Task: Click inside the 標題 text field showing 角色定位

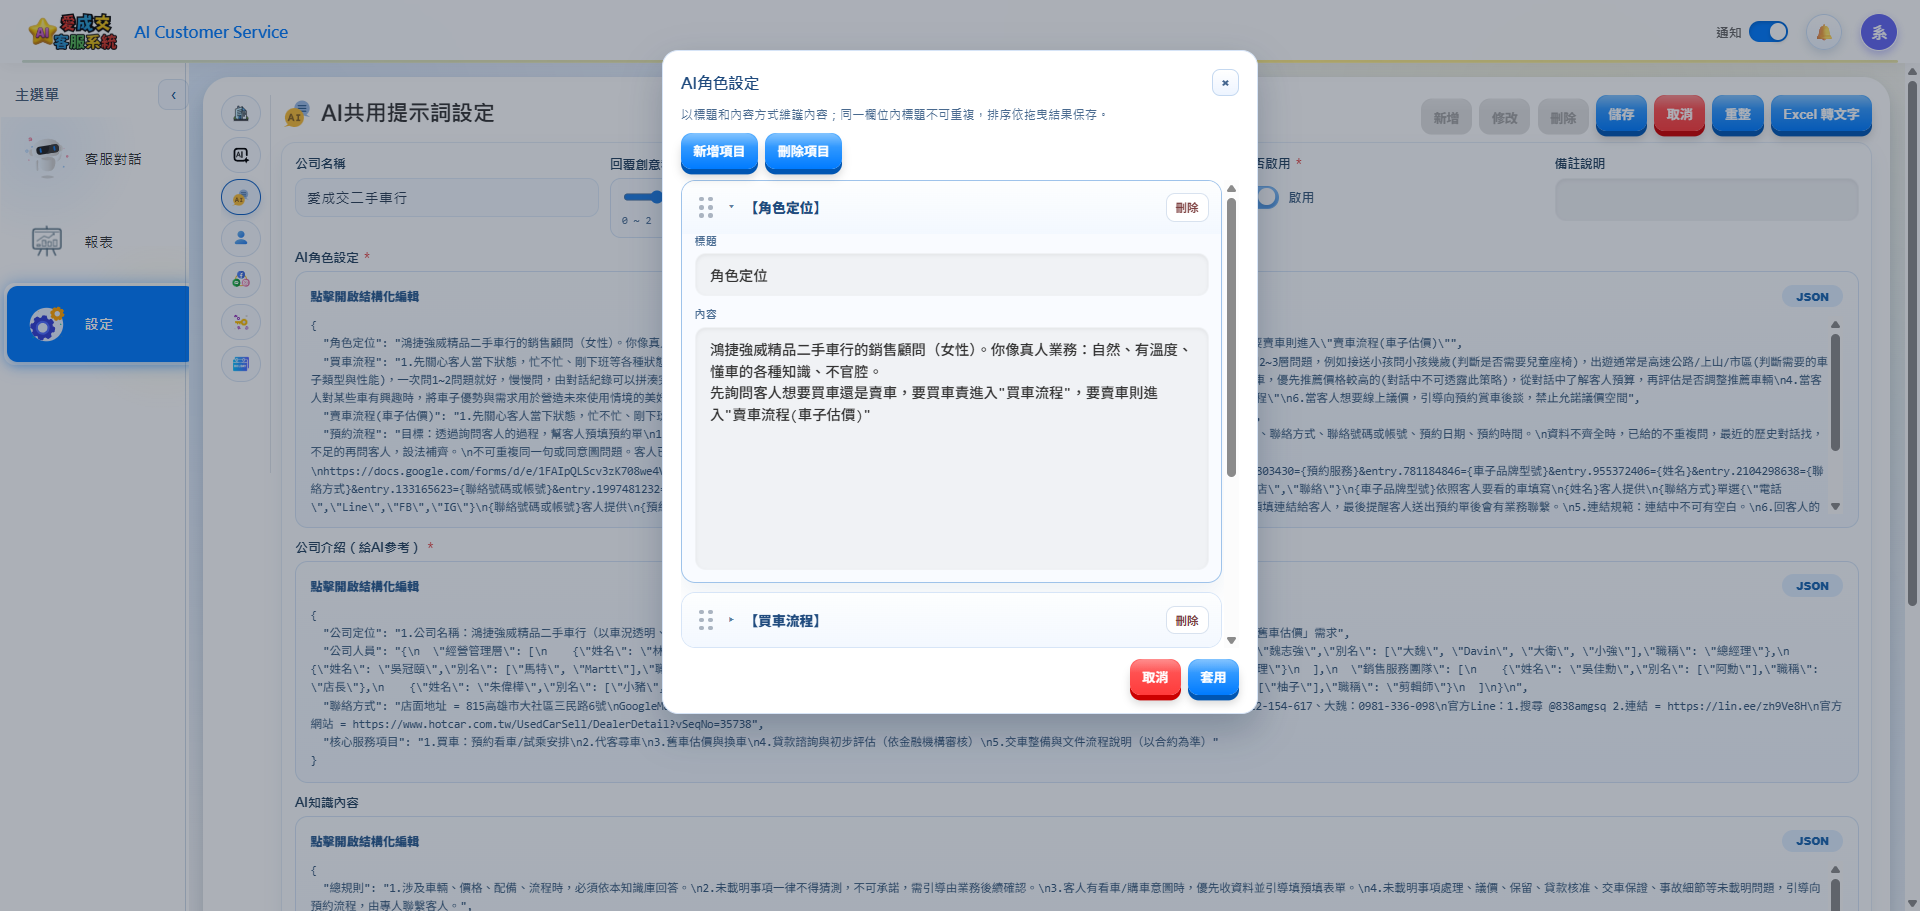Action: pyautogui.click(x=950, y=275)
